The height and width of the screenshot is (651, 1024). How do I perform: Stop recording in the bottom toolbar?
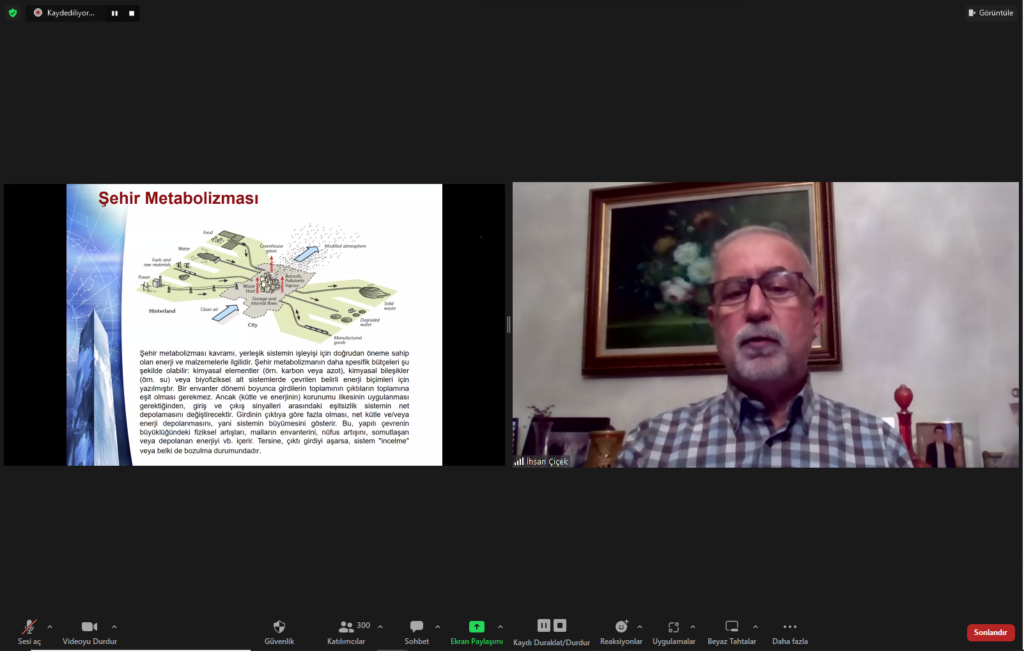click(x=560, y=626)
